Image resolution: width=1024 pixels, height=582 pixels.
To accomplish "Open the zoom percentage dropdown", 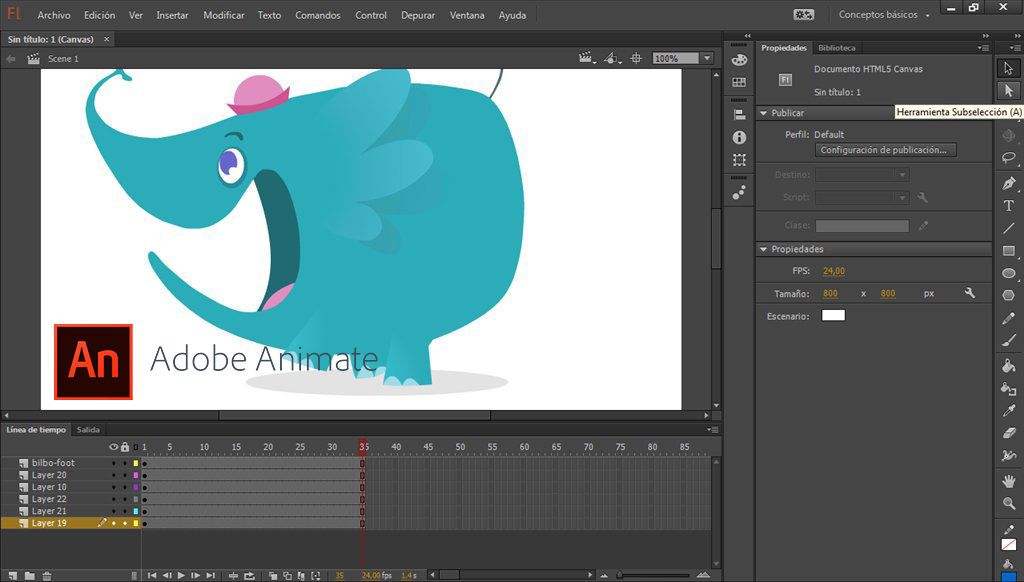I will click(708, 57).
